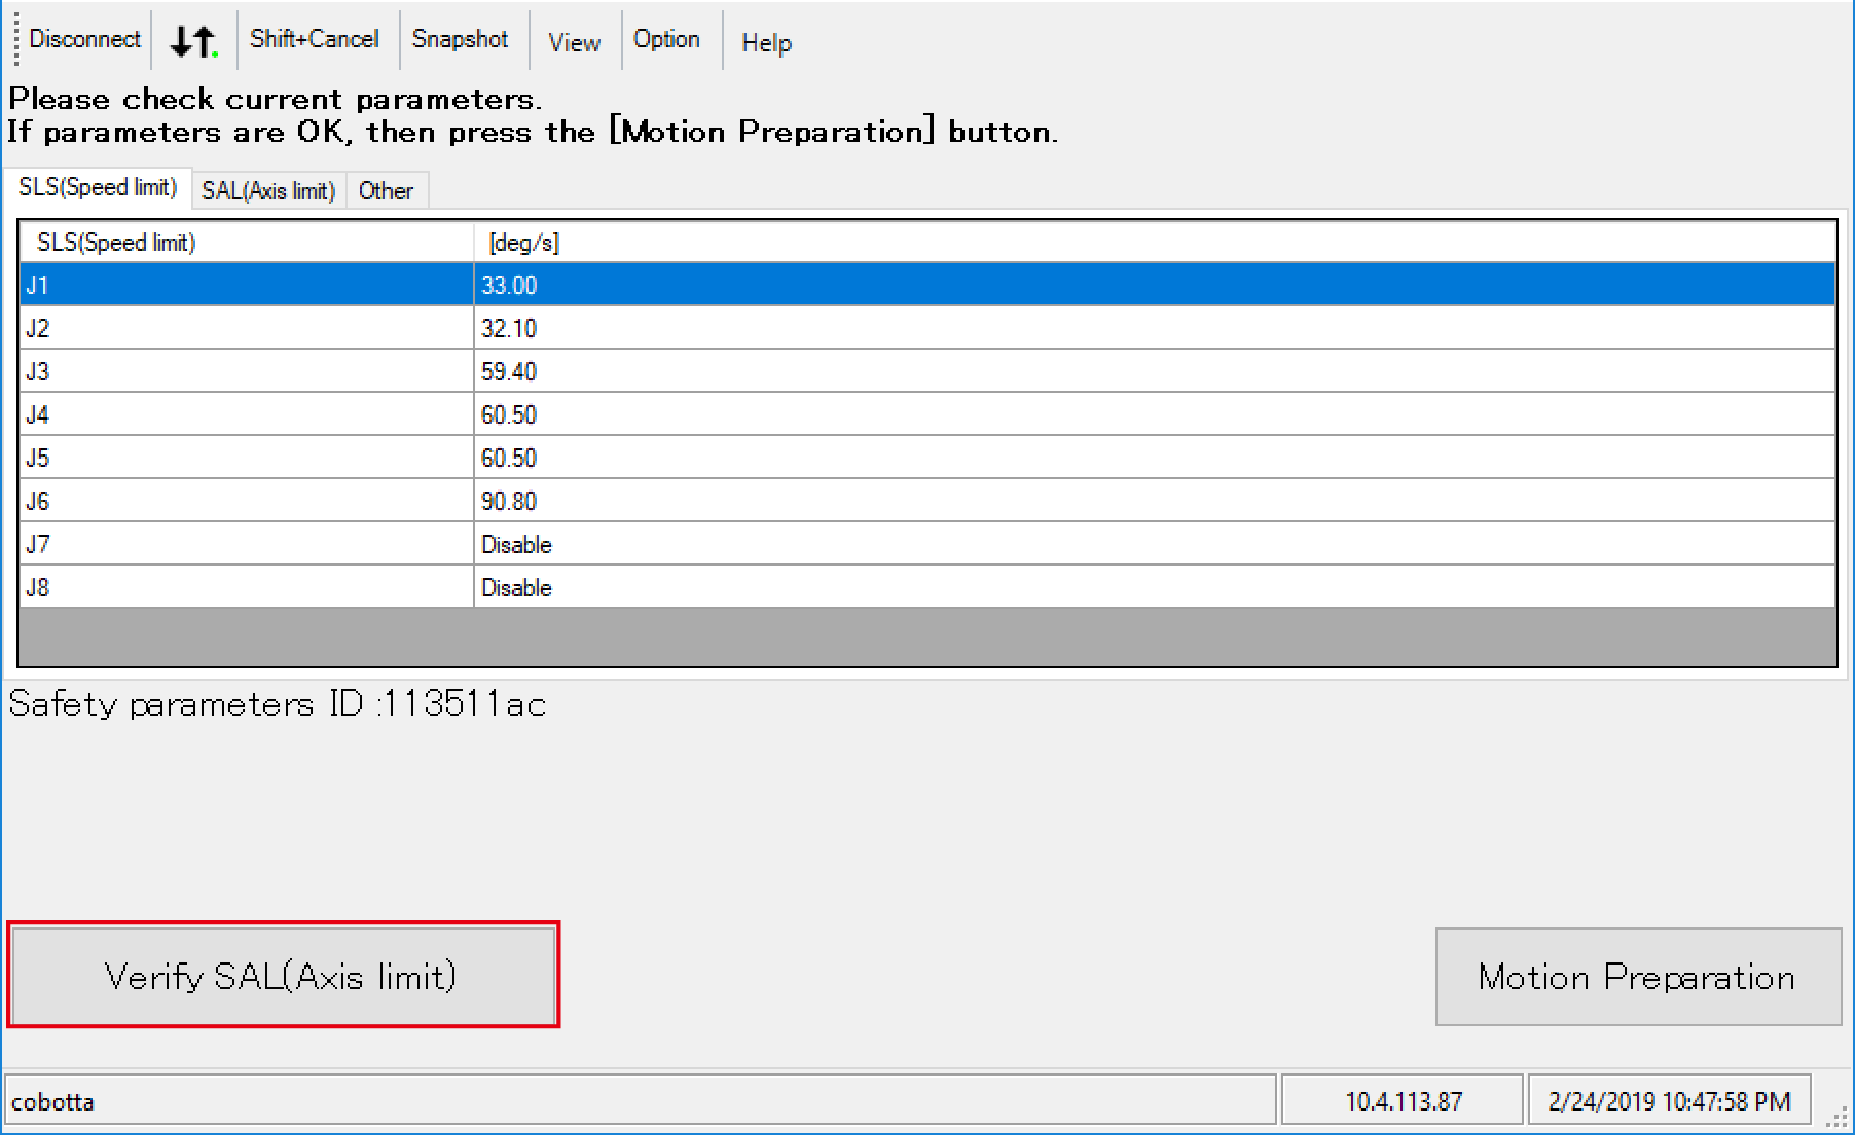1856x1136 pixels.
Task: Select the J2 row with 32.10
Action: 245,328
